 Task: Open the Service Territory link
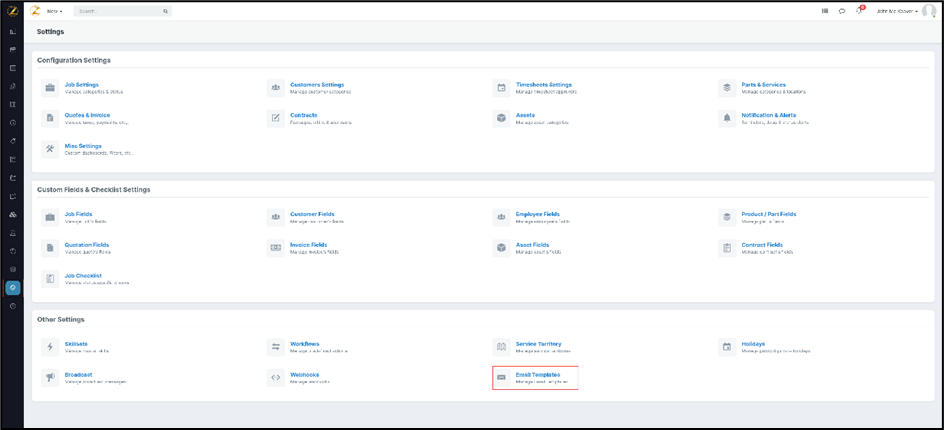tap(541, 344)
